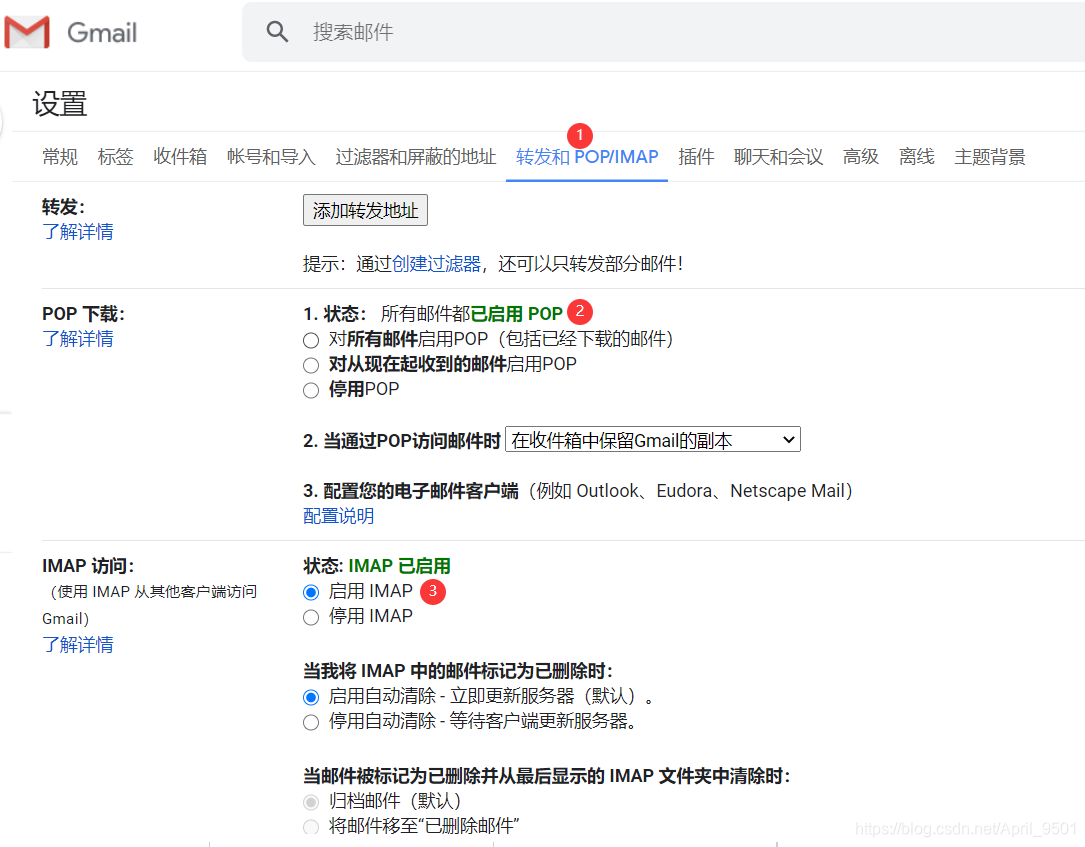1085x847 pixels.
Task: Open the 聊天和会议 tab
Action: [x=778, y=157]
